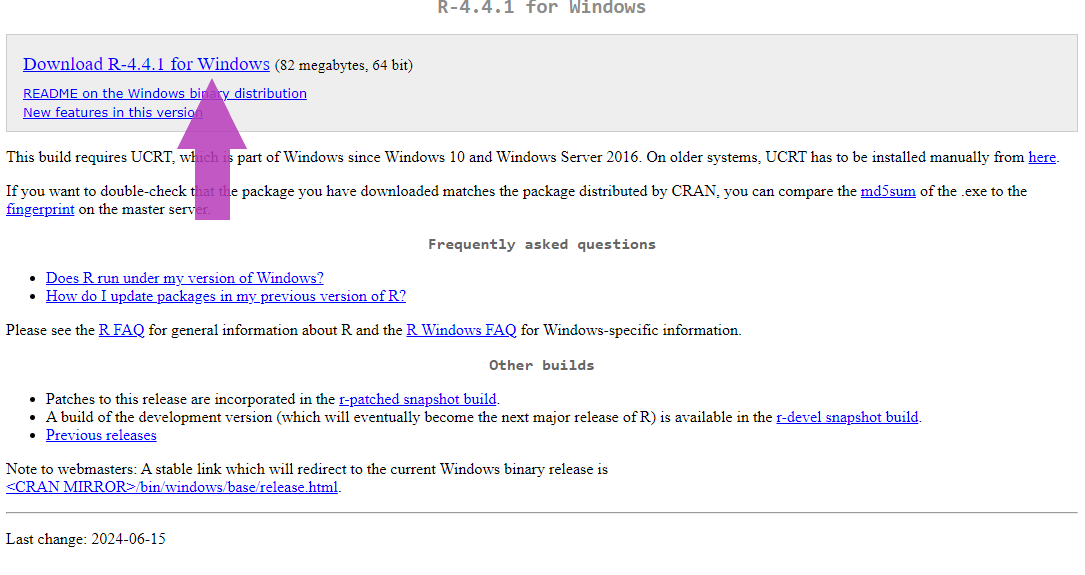Open the fingerprint link on master server
Viewport: 1085px width, 575px height.
[40, 209]
